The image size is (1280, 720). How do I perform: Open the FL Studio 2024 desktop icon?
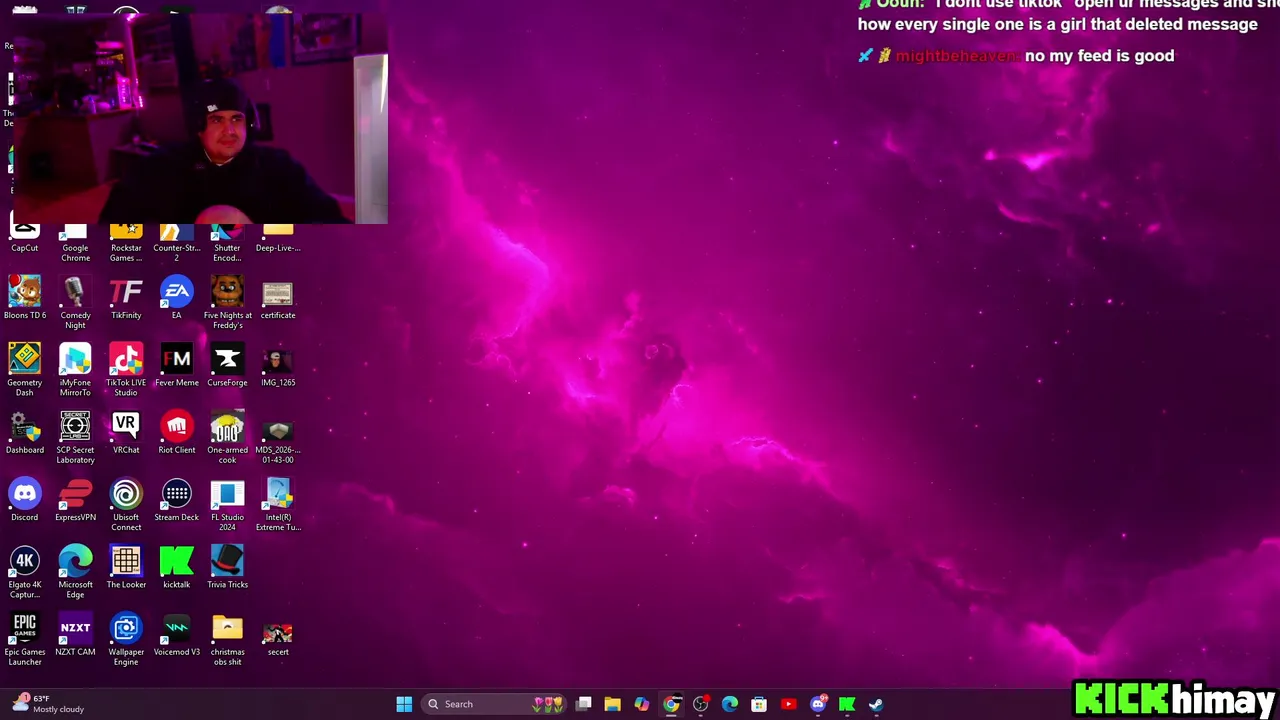pyautogui.click(x=227, y=505)
